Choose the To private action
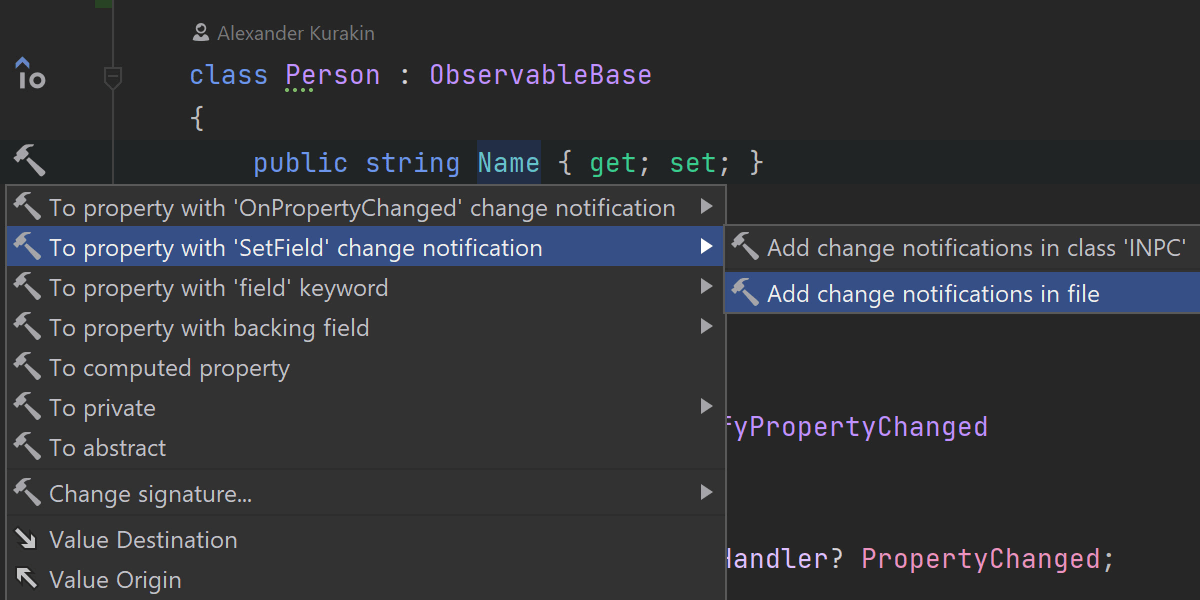Viewport: 1200px width, 600px height. (103, 408)
